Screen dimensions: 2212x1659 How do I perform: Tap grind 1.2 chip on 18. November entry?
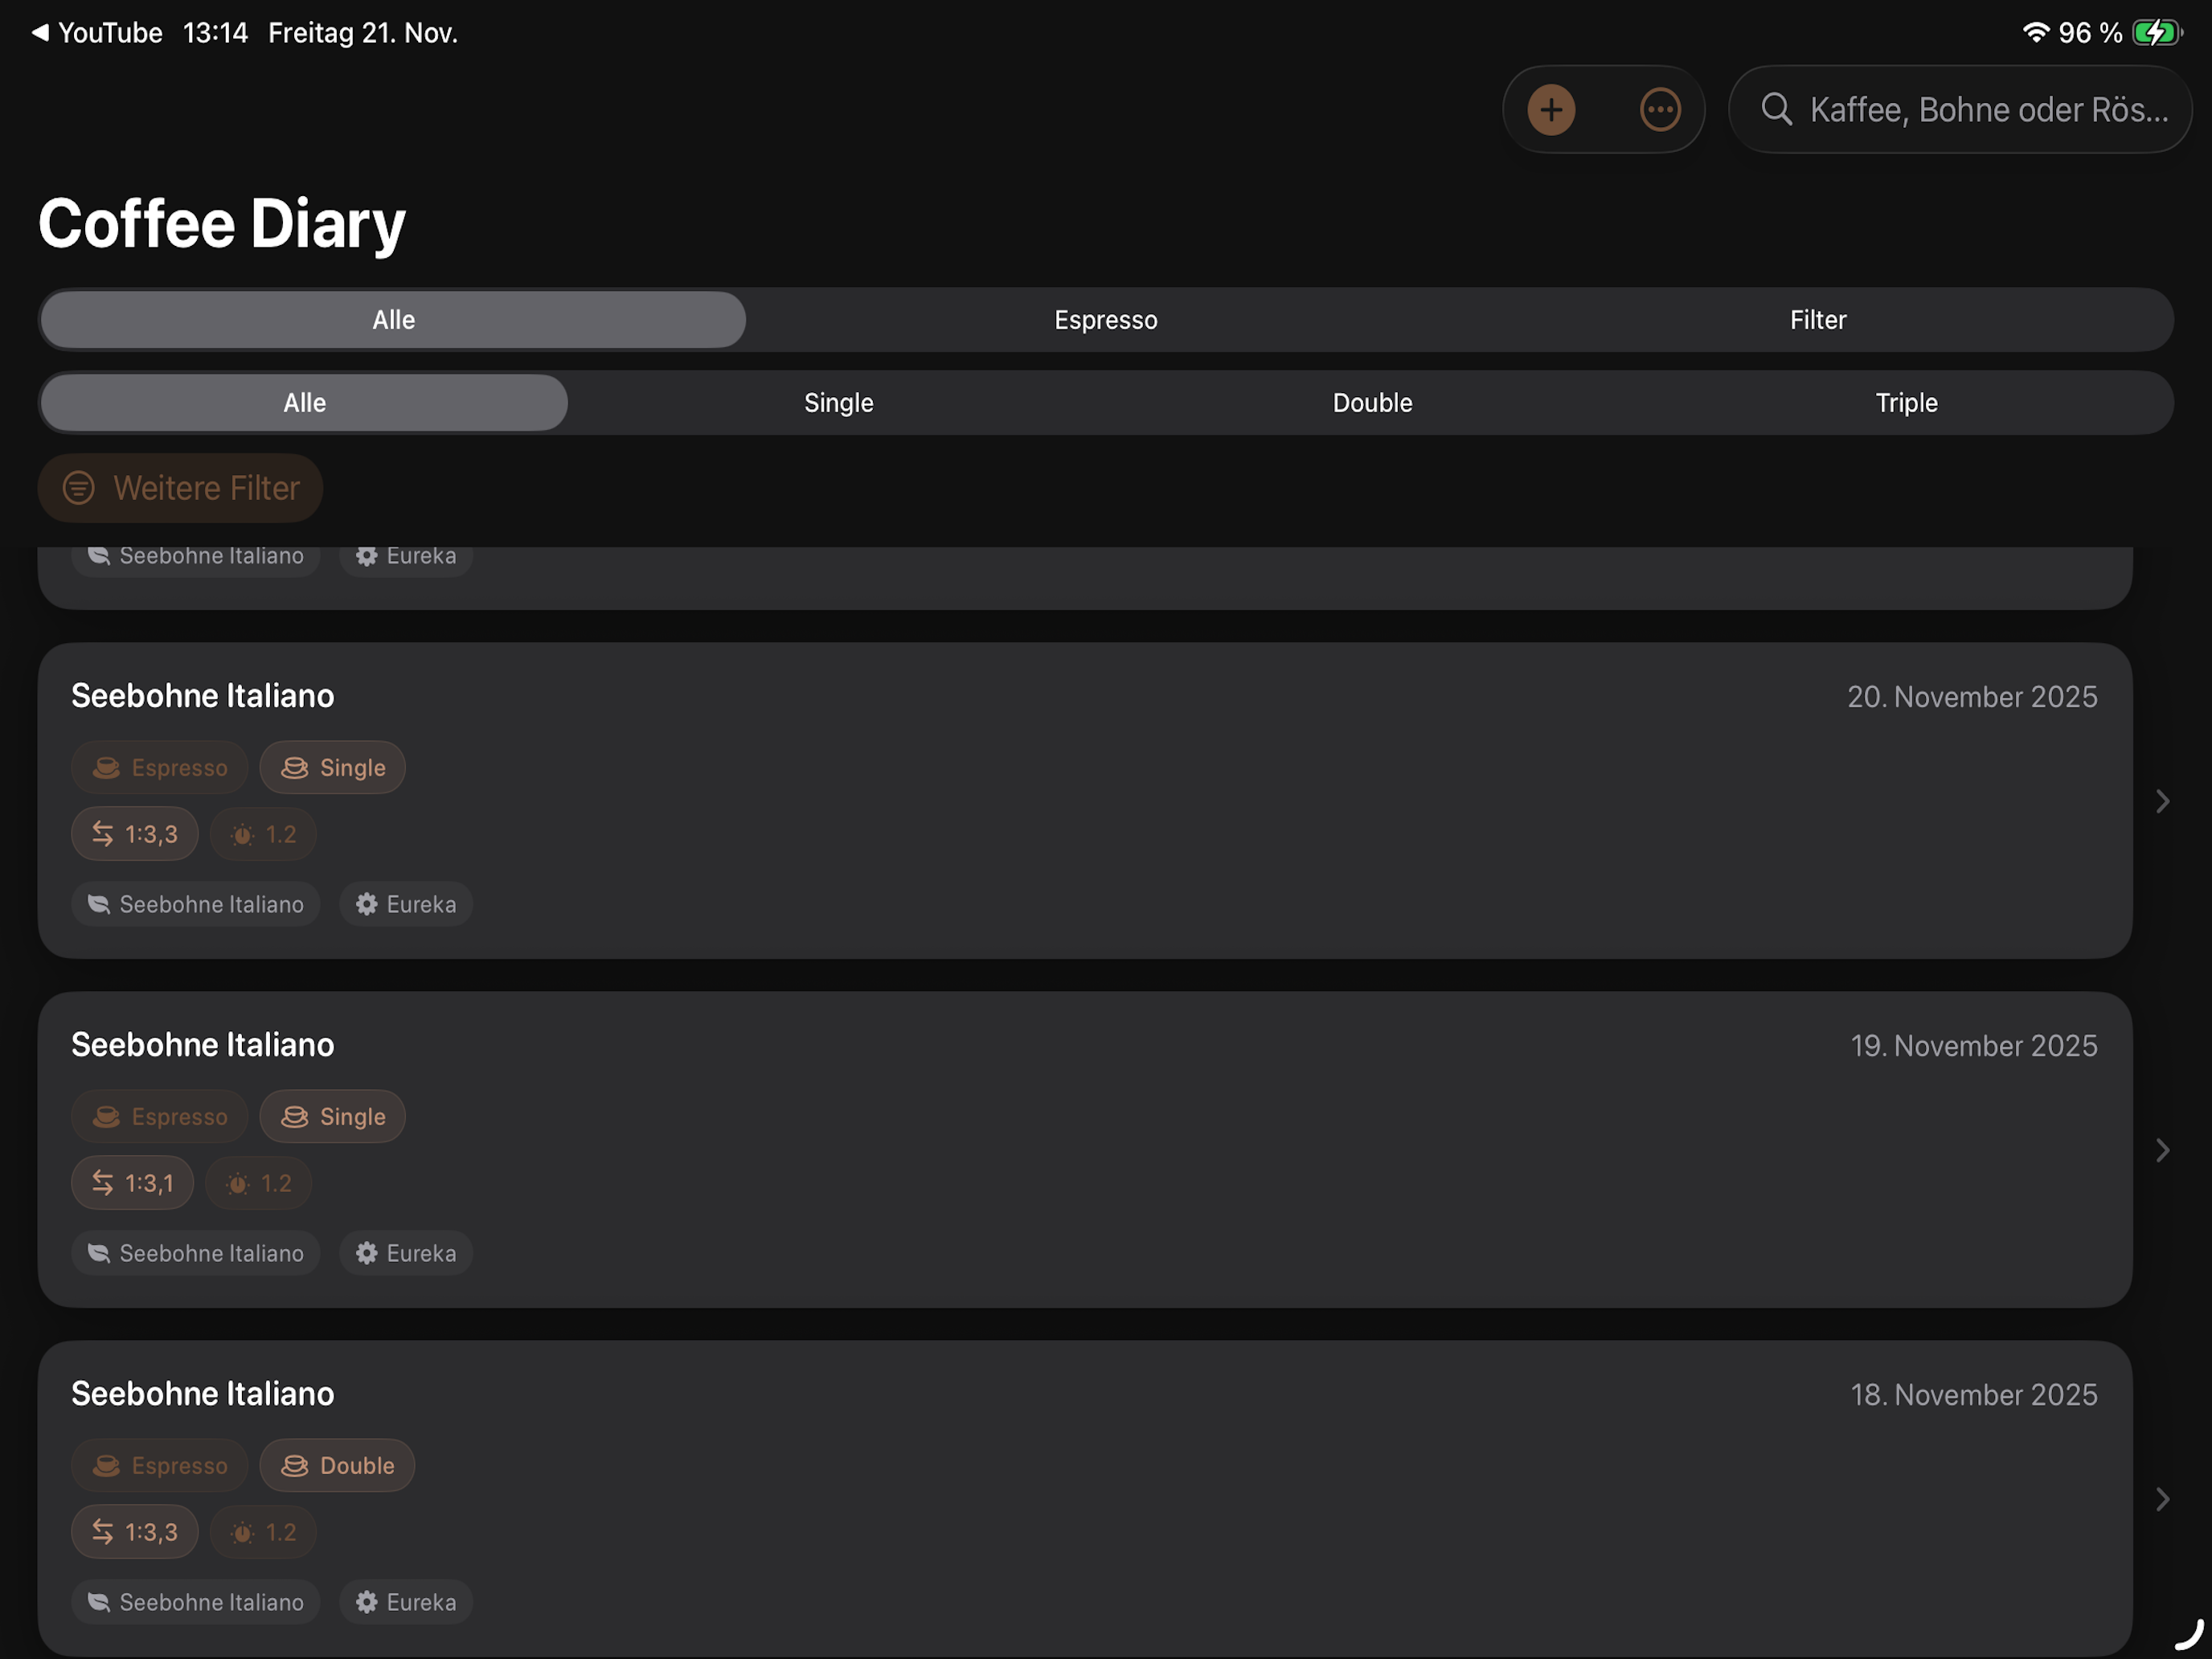263,1532
